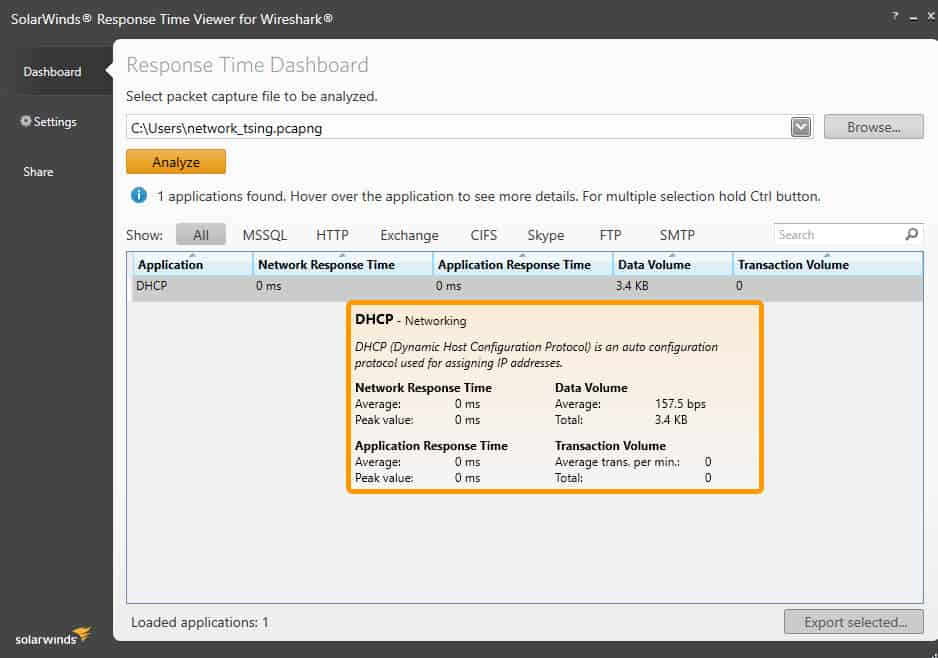Click the help question mark icon
This screenshot has width=938, height=658.
pyautogui.click(x=895, y=16)
